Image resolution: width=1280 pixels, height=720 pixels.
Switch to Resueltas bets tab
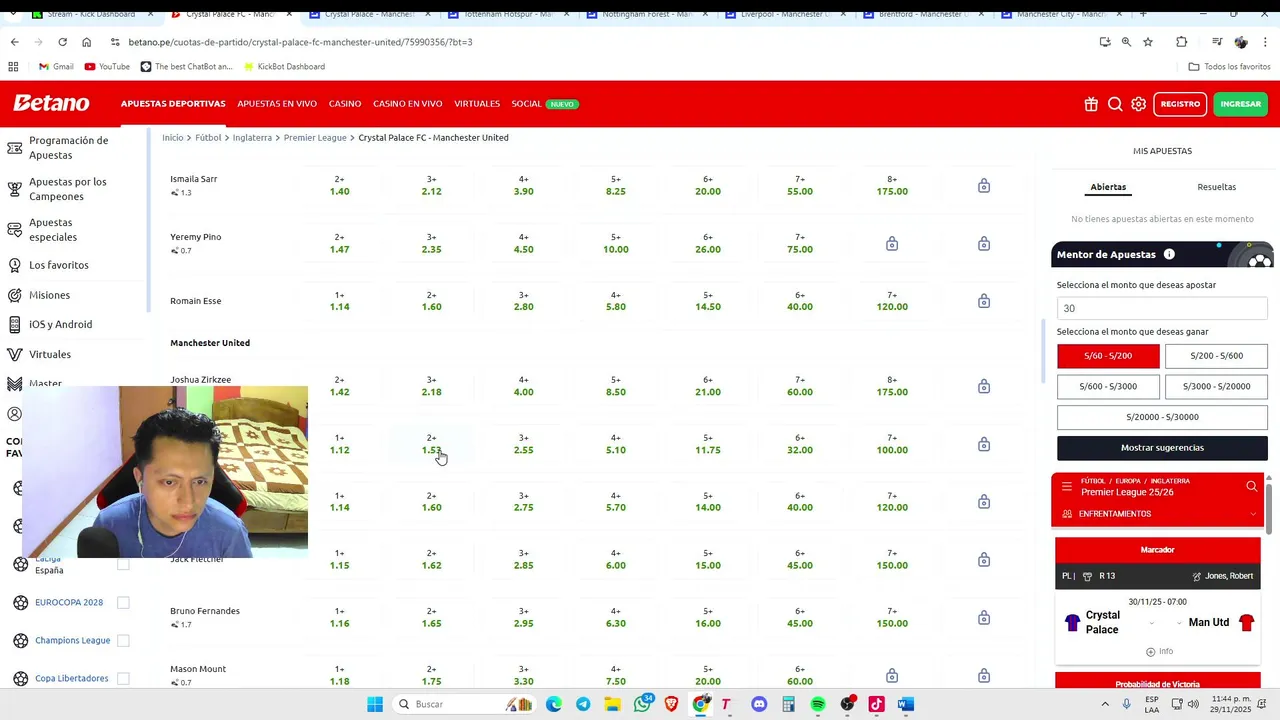point(1216,187)
